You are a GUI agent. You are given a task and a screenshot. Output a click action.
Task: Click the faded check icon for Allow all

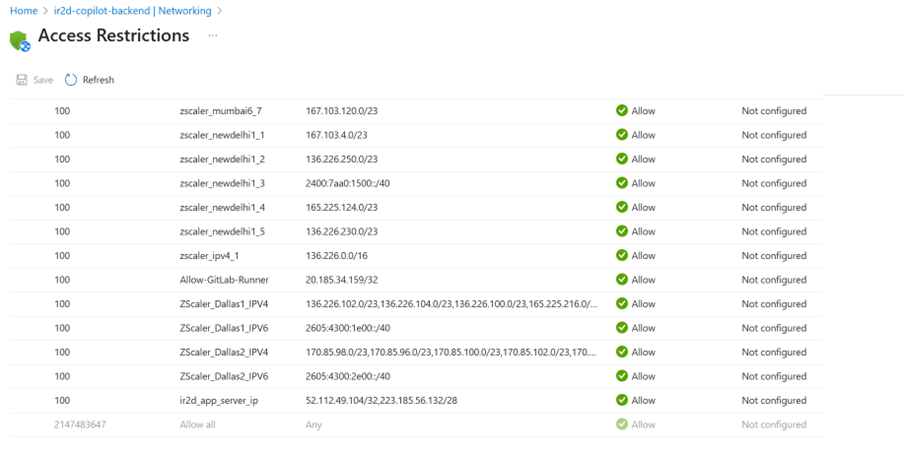pyautogui.click(x=621, y=425)
